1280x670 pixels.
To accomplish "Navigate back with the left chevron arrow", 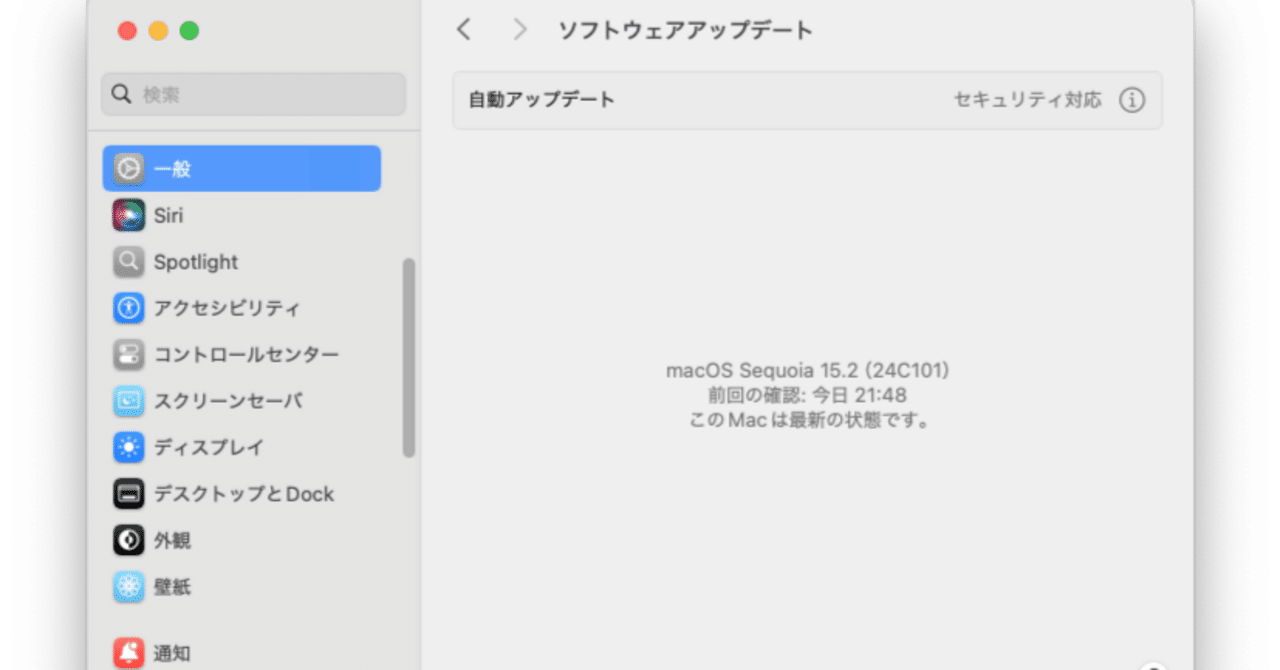I will click(463, 30).
